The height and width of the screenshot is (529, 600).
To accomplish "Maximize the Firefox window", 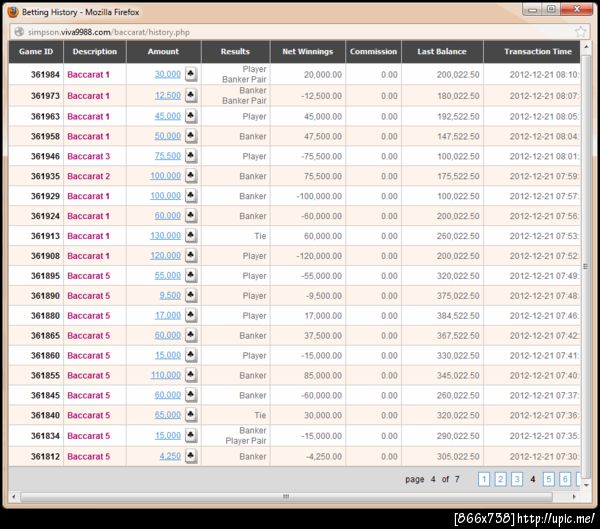I will (x=551, y=10).
